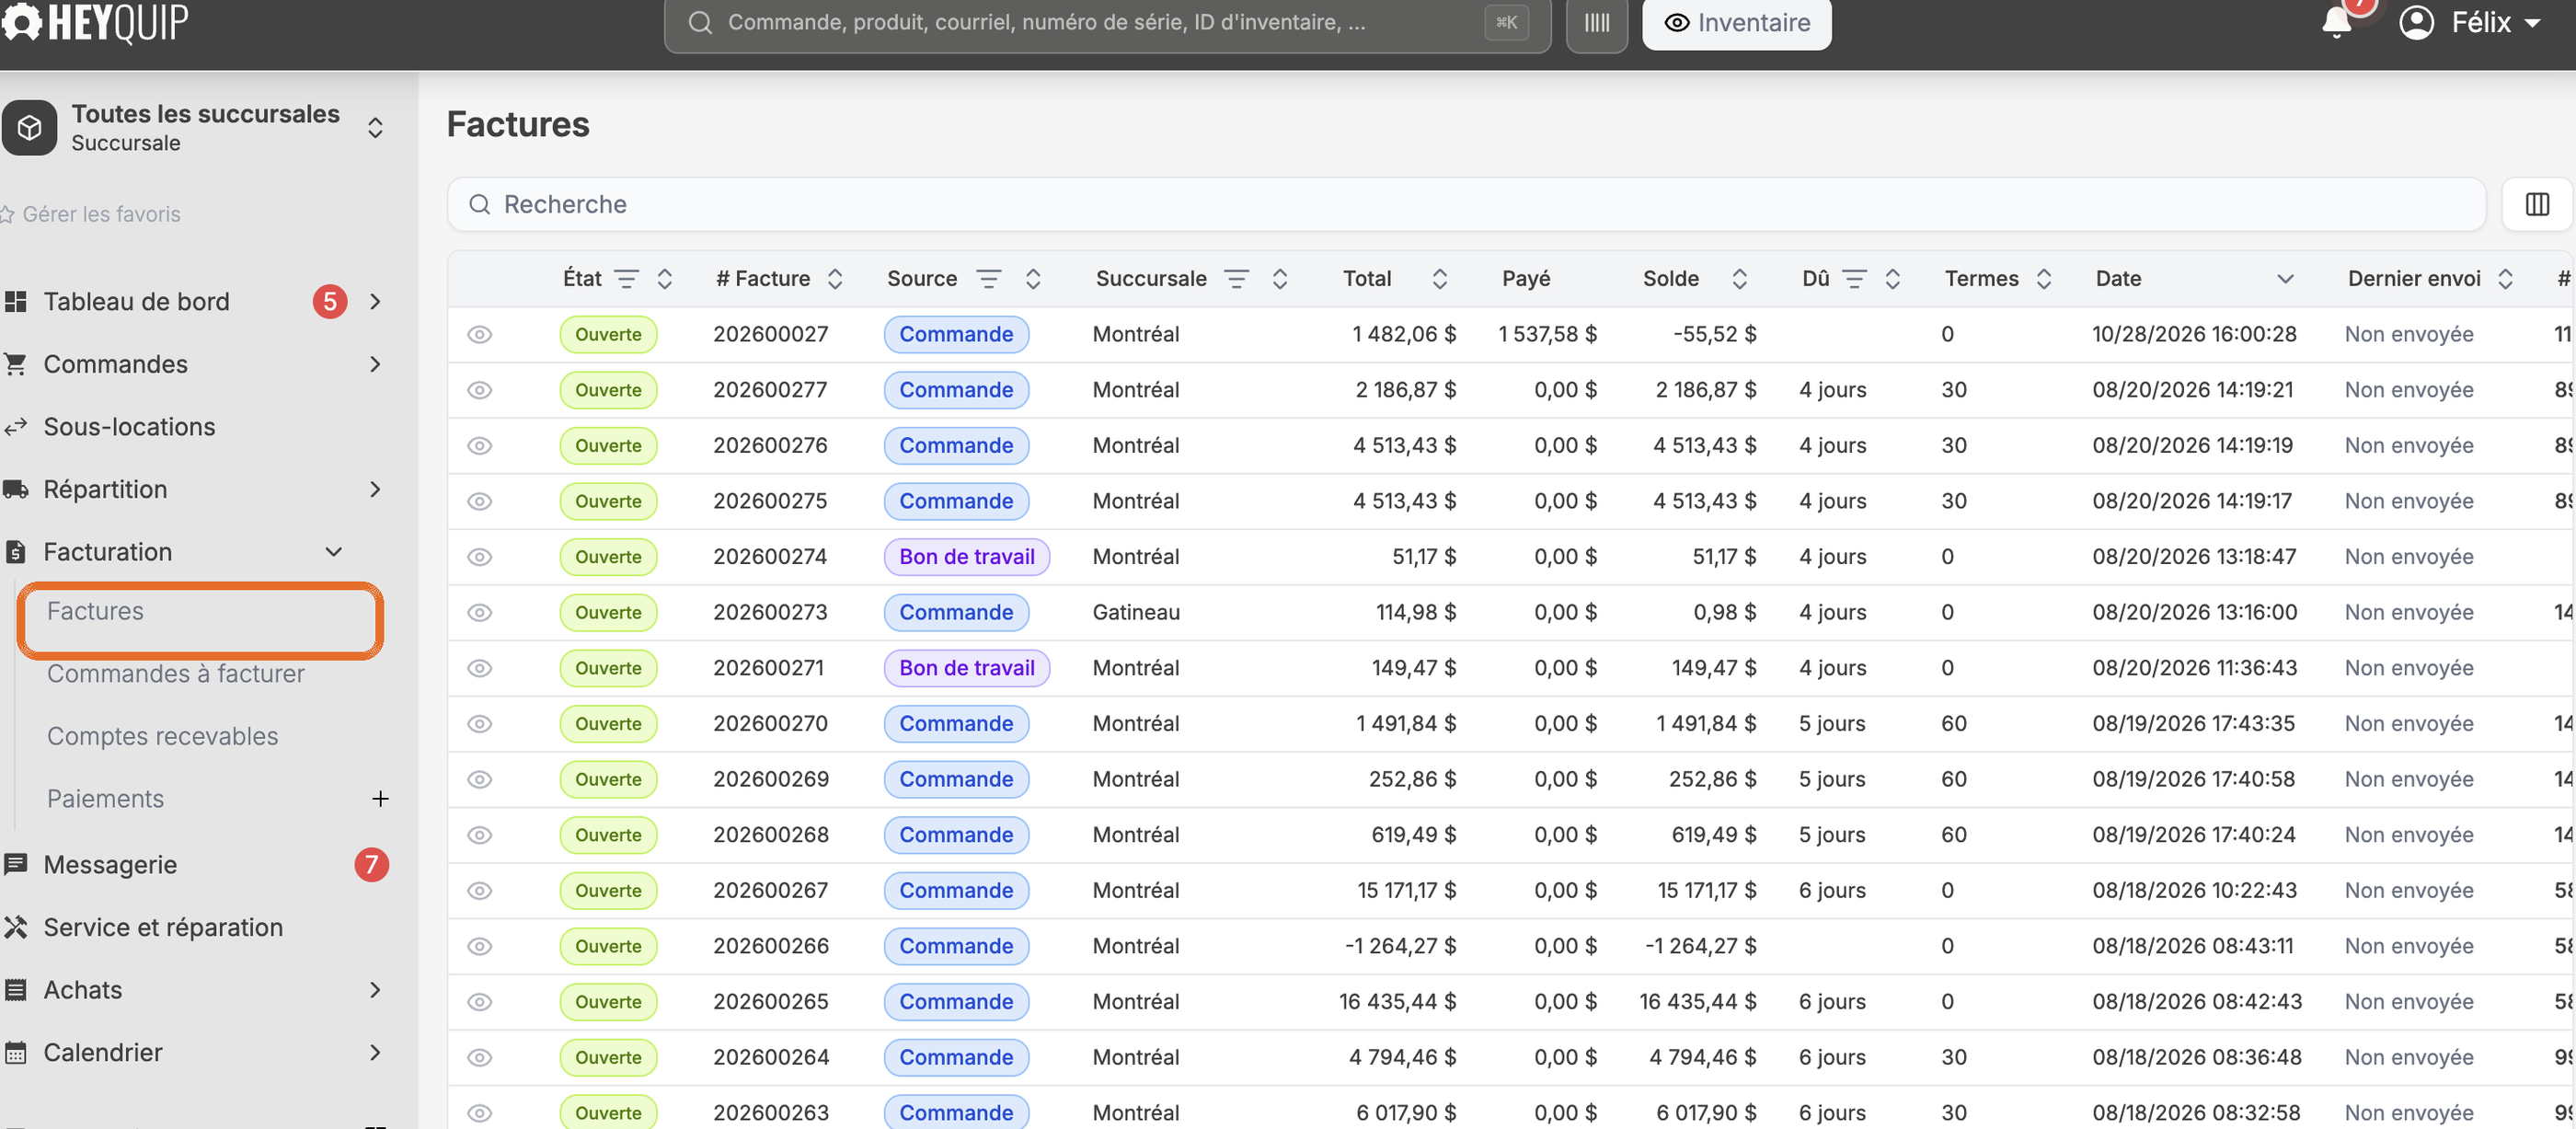View invoice 202600274 via eye icon
This screenshot has width=2576, height=1129.
click(x=479, y=557)
